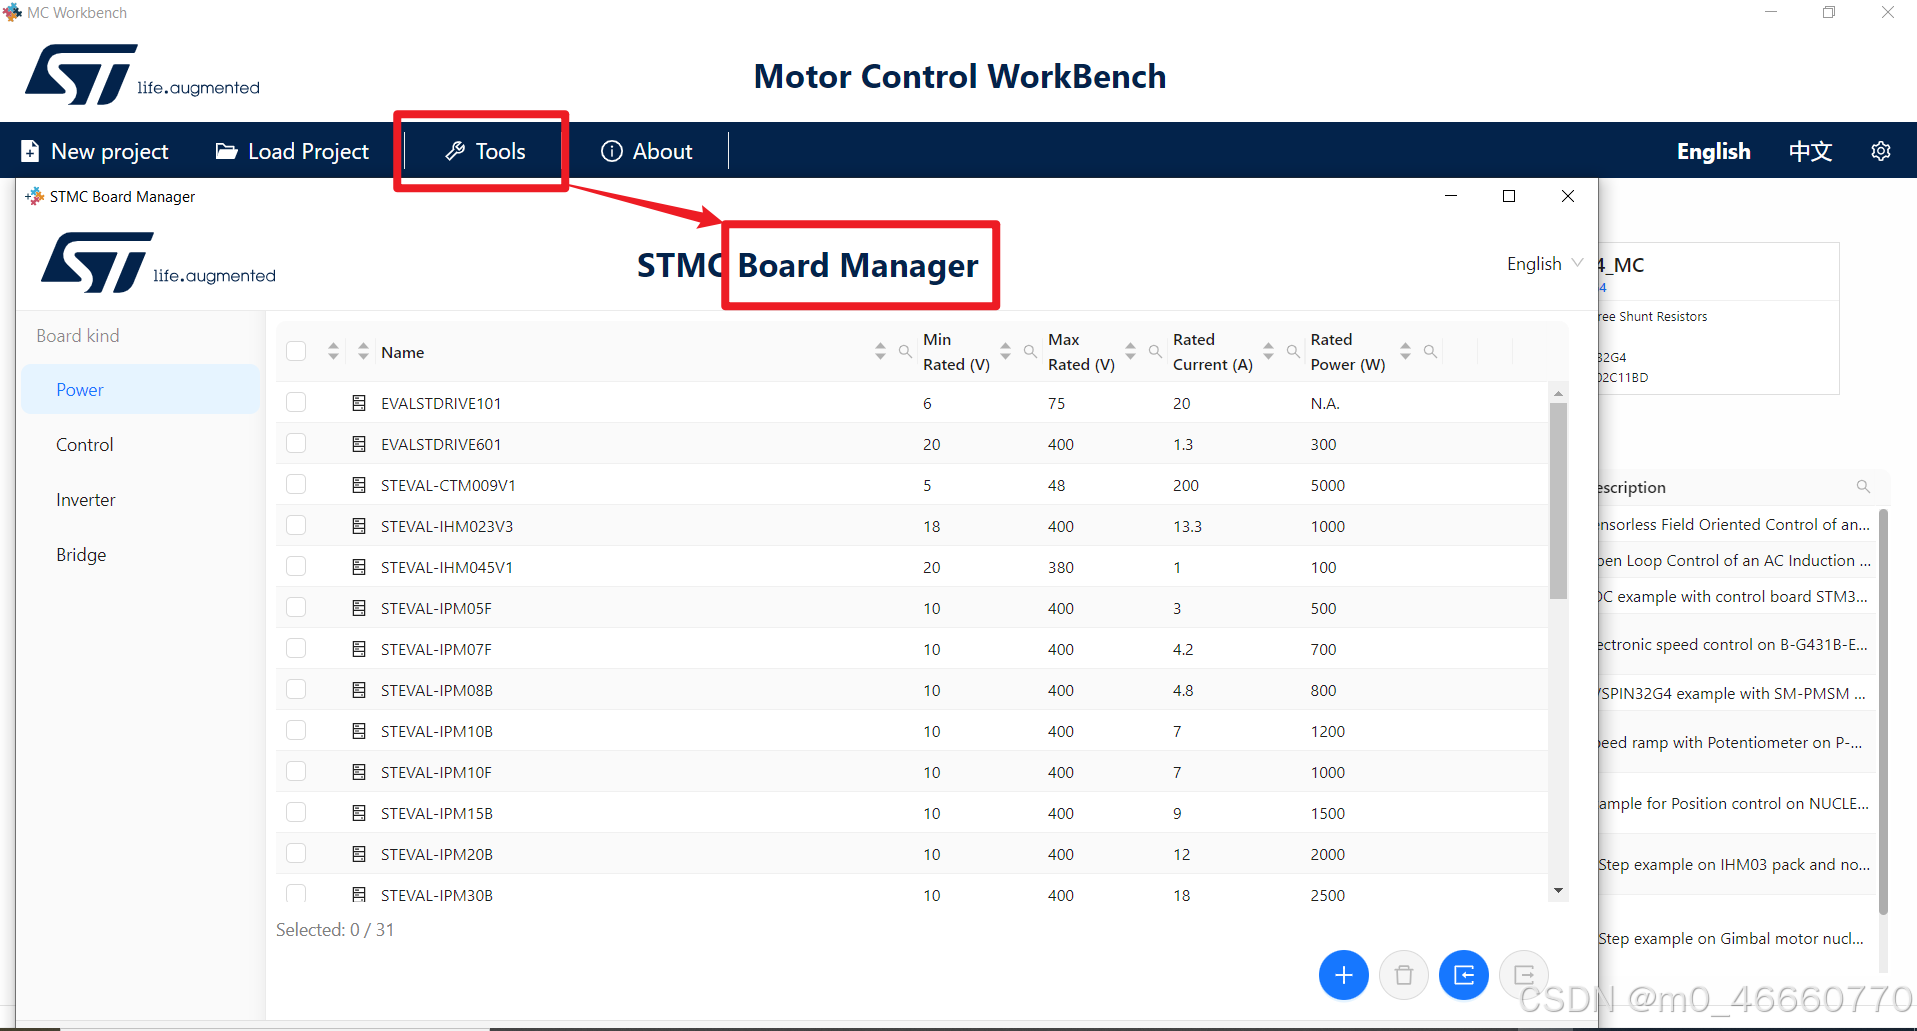The image size is (1917, 1031).
Task: Click the blue import board button
Action: pyautogui.click(x=1463, y=975)
